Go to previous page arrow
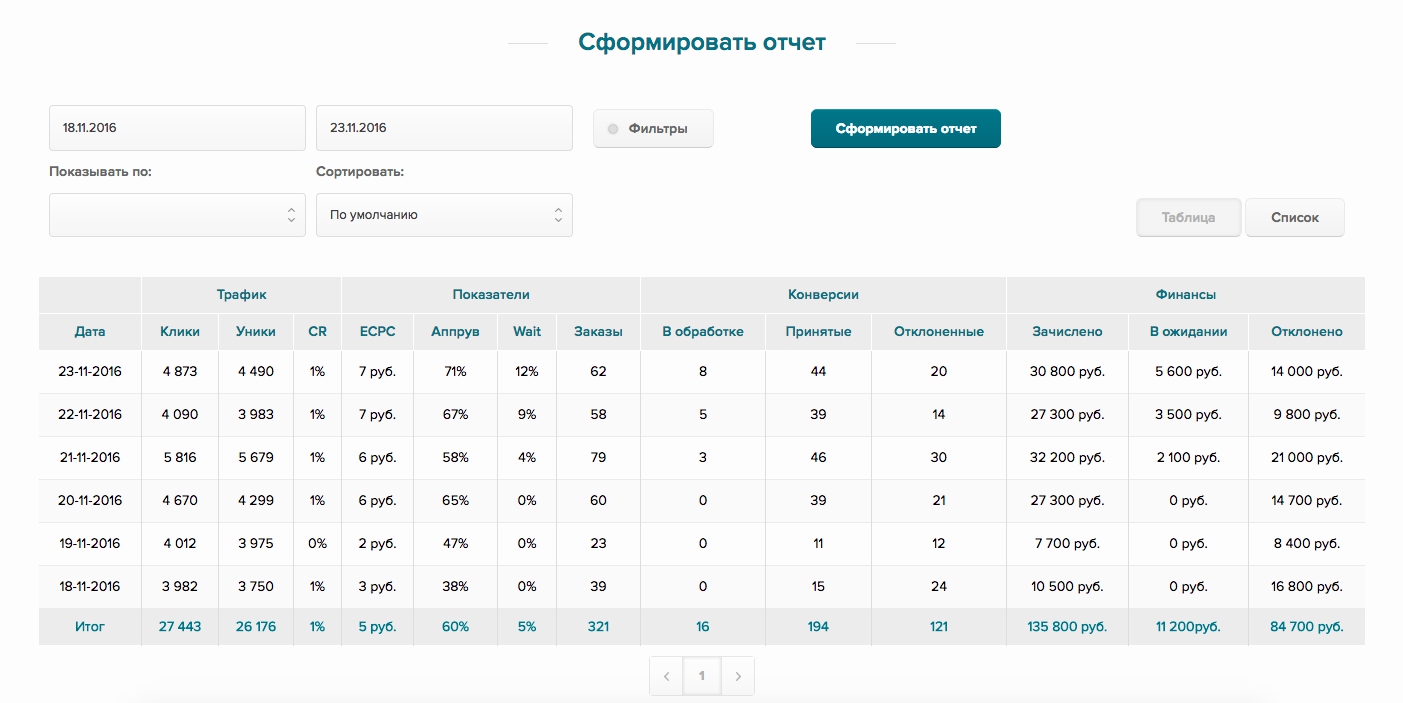This screenshot has width=1403, height=703. 667,676
